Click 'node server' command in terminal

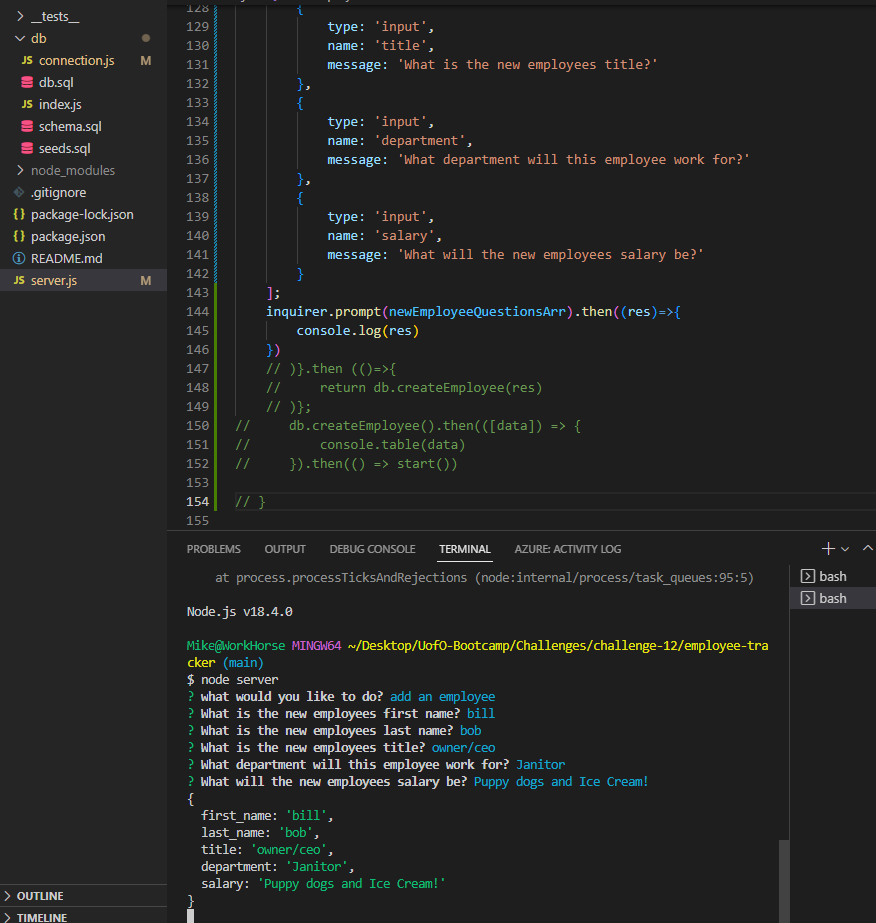(x=239, y=680)
